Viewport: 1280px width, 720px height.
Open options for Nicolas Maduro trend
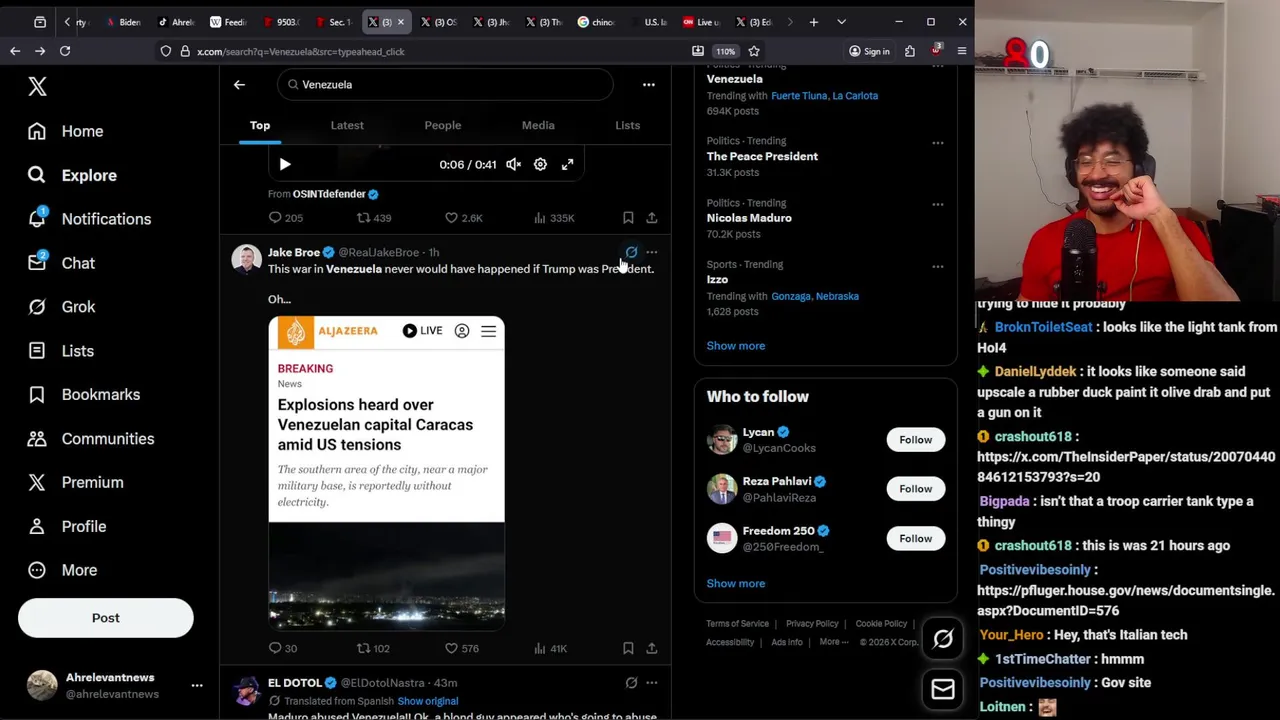(x=938, y=205)
